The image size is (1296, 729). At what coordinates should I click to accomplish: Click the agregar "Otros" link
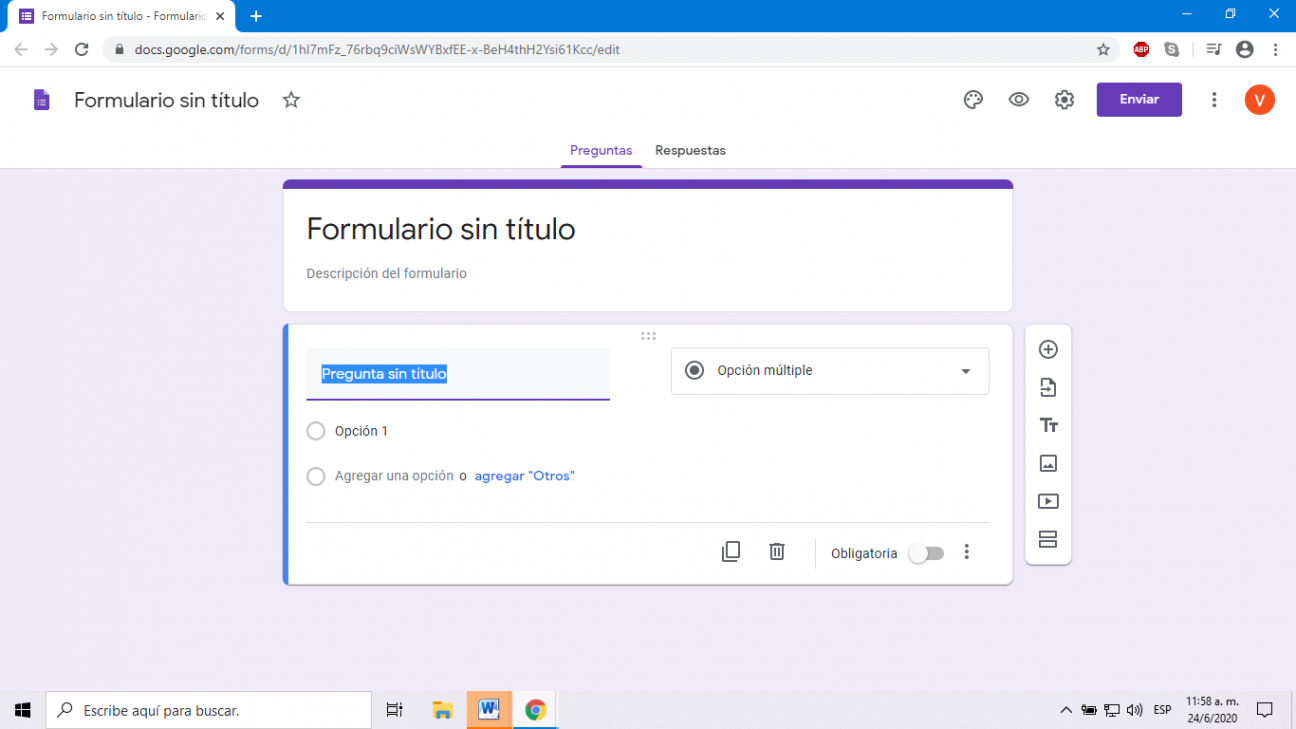pos(524,476)
